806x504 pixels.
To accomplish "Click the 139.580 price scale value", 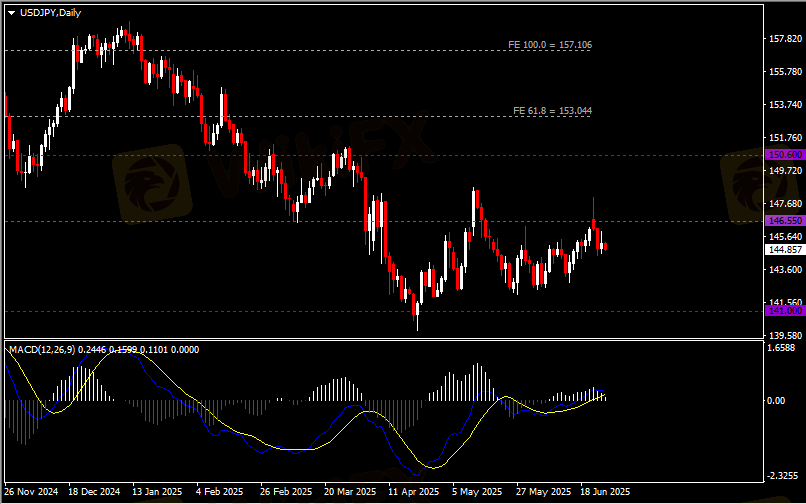I will (785, 335).
